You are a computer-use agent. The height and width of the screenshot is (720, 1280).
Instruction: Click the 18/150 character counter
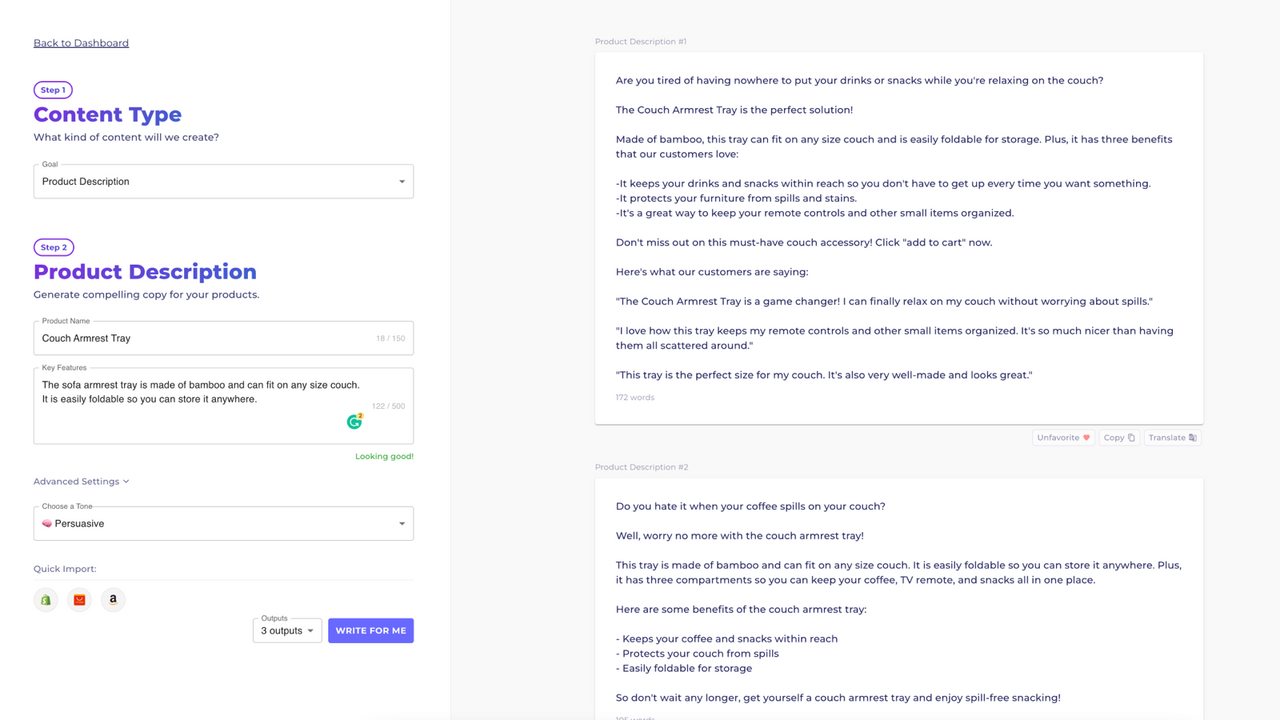[x=389, y=338]
